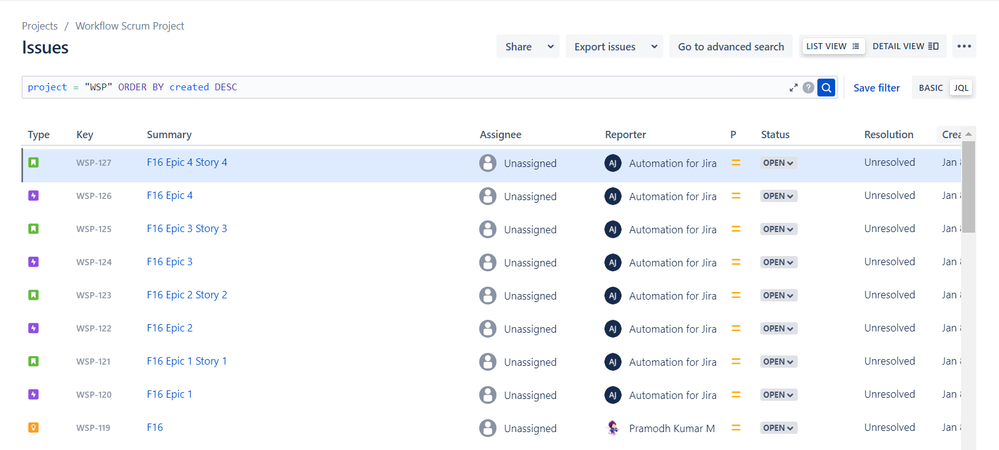Switch to Detail View

[905, 46]
